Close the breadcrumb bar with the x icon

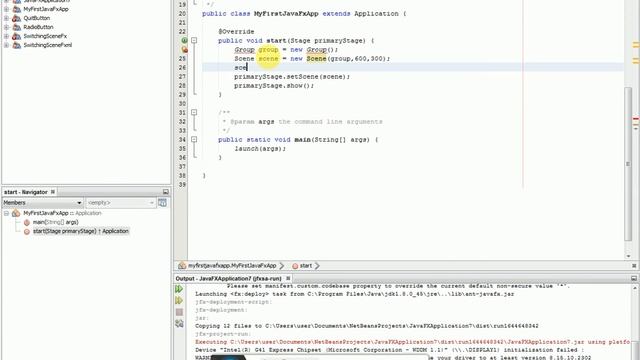click(x=634, y=266)
